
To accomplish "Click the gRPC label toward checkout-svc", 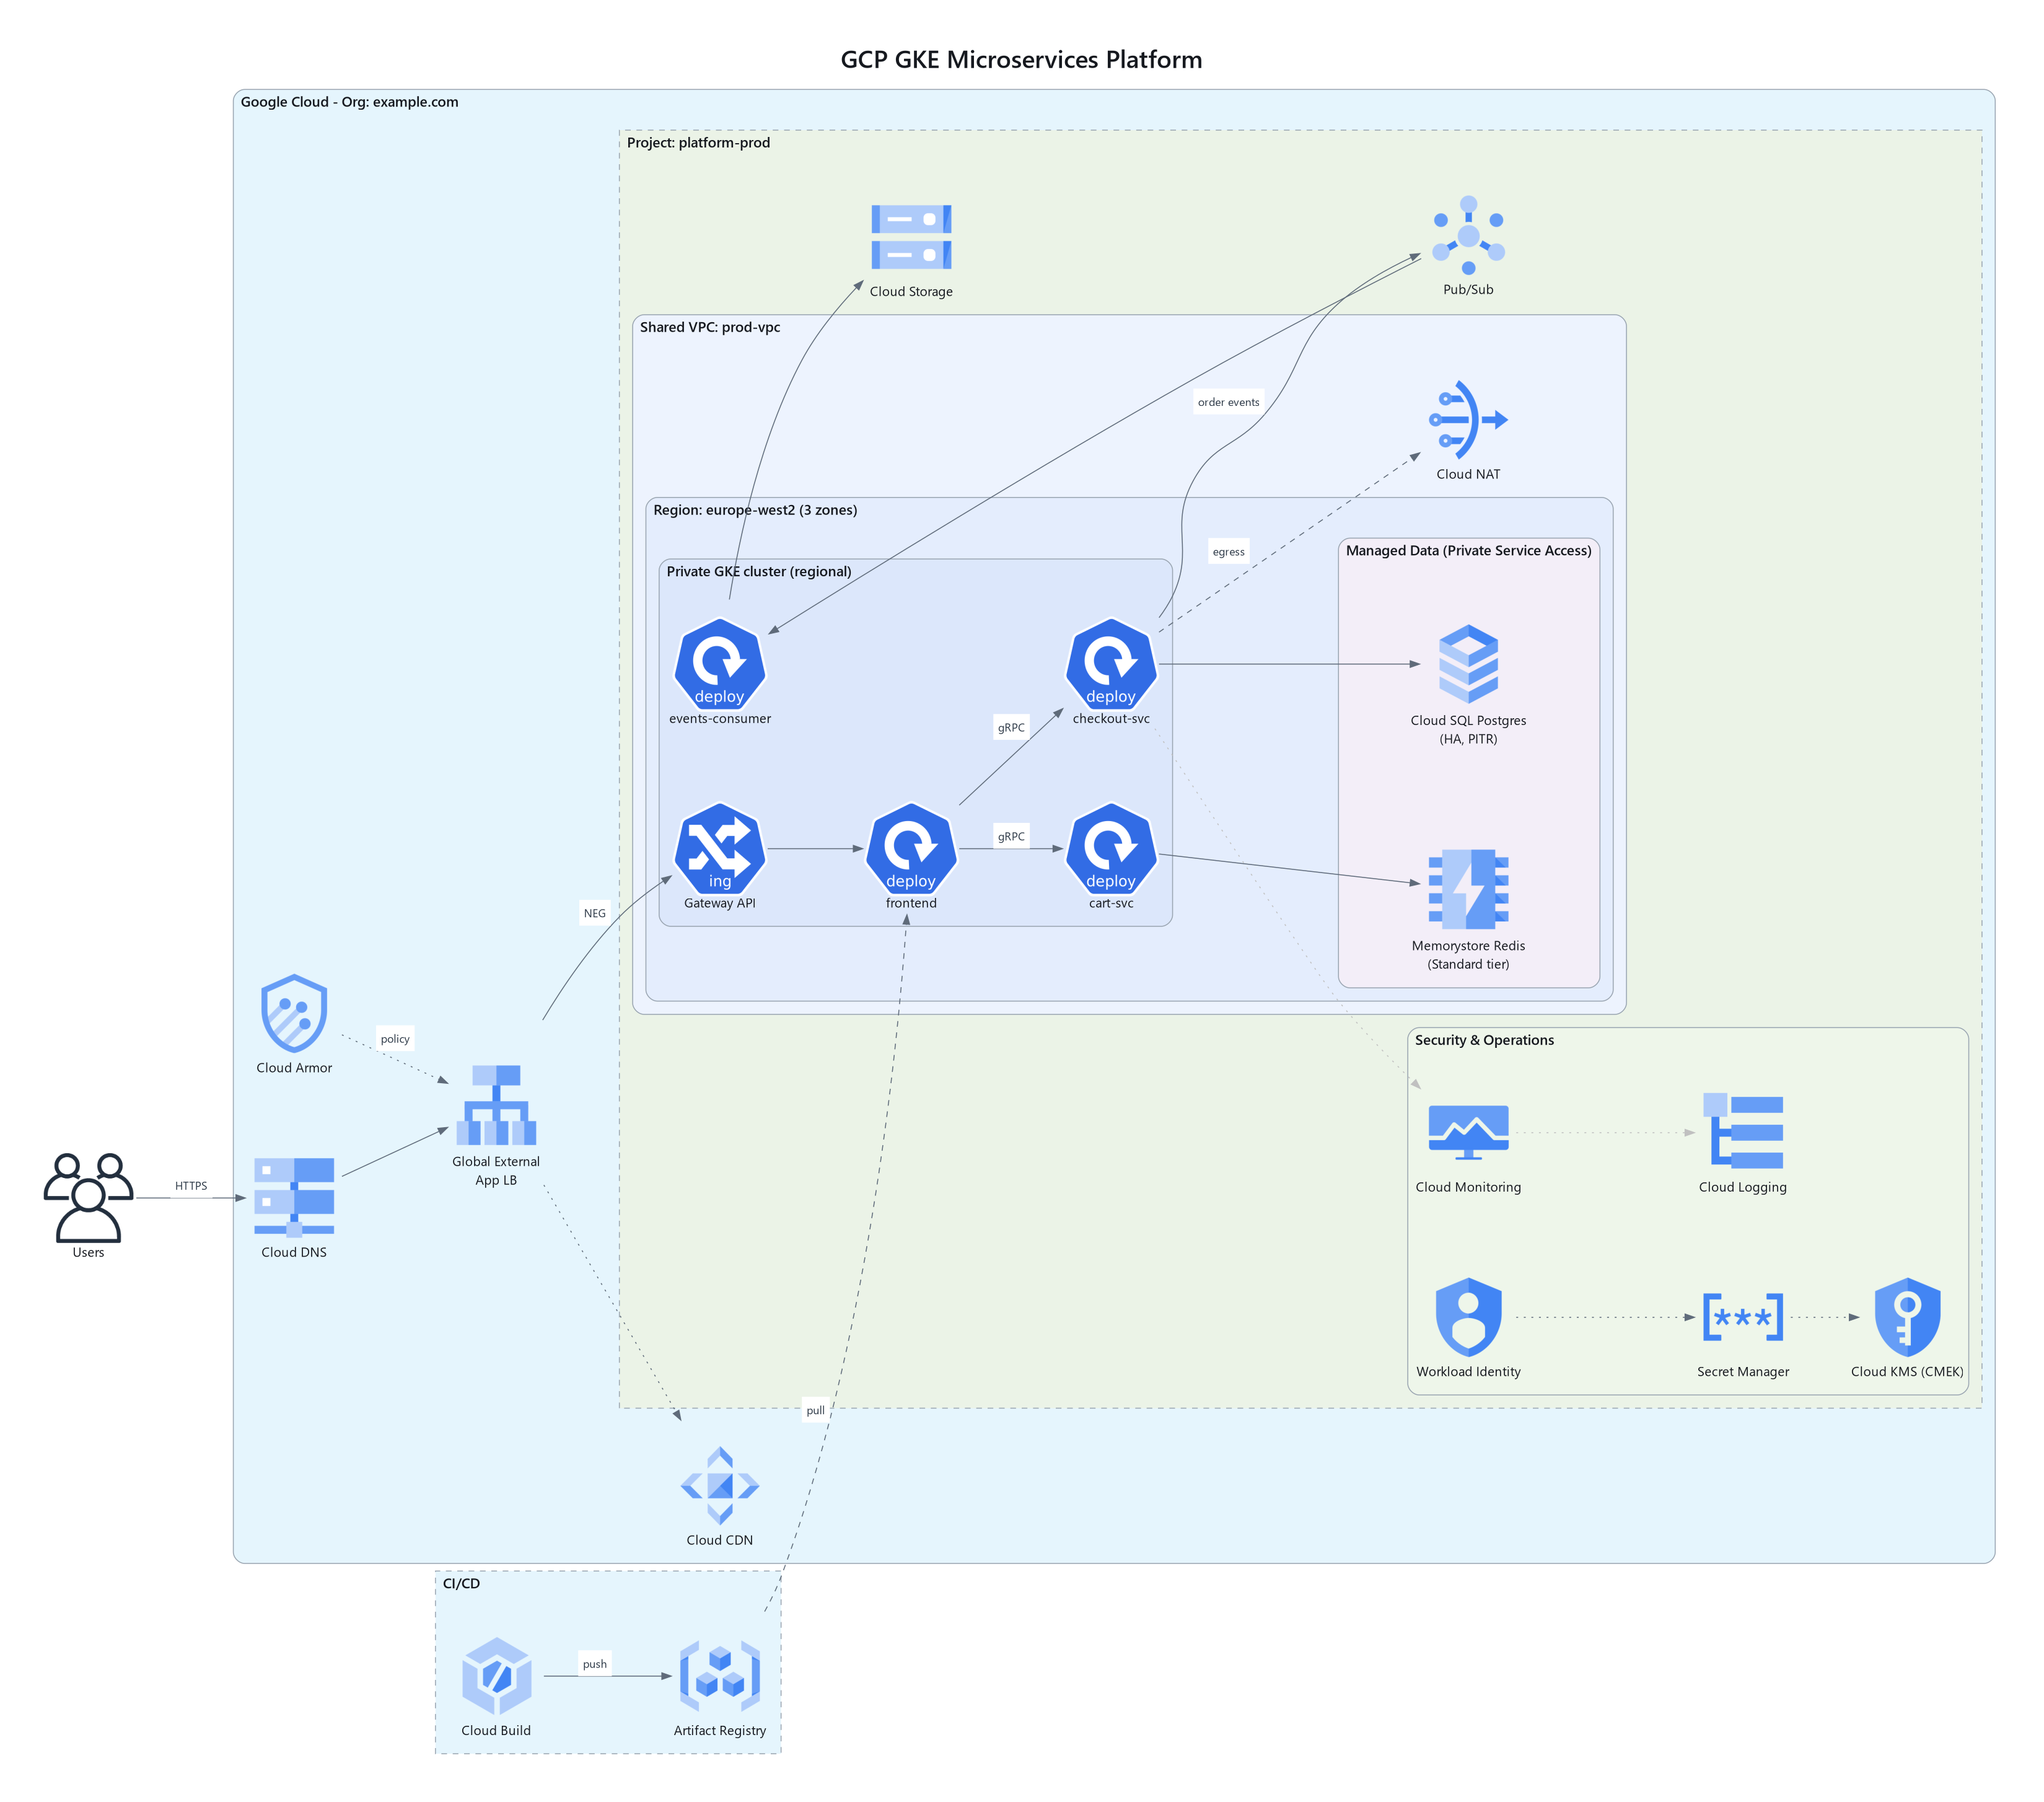I will (x=1011, y=727).
